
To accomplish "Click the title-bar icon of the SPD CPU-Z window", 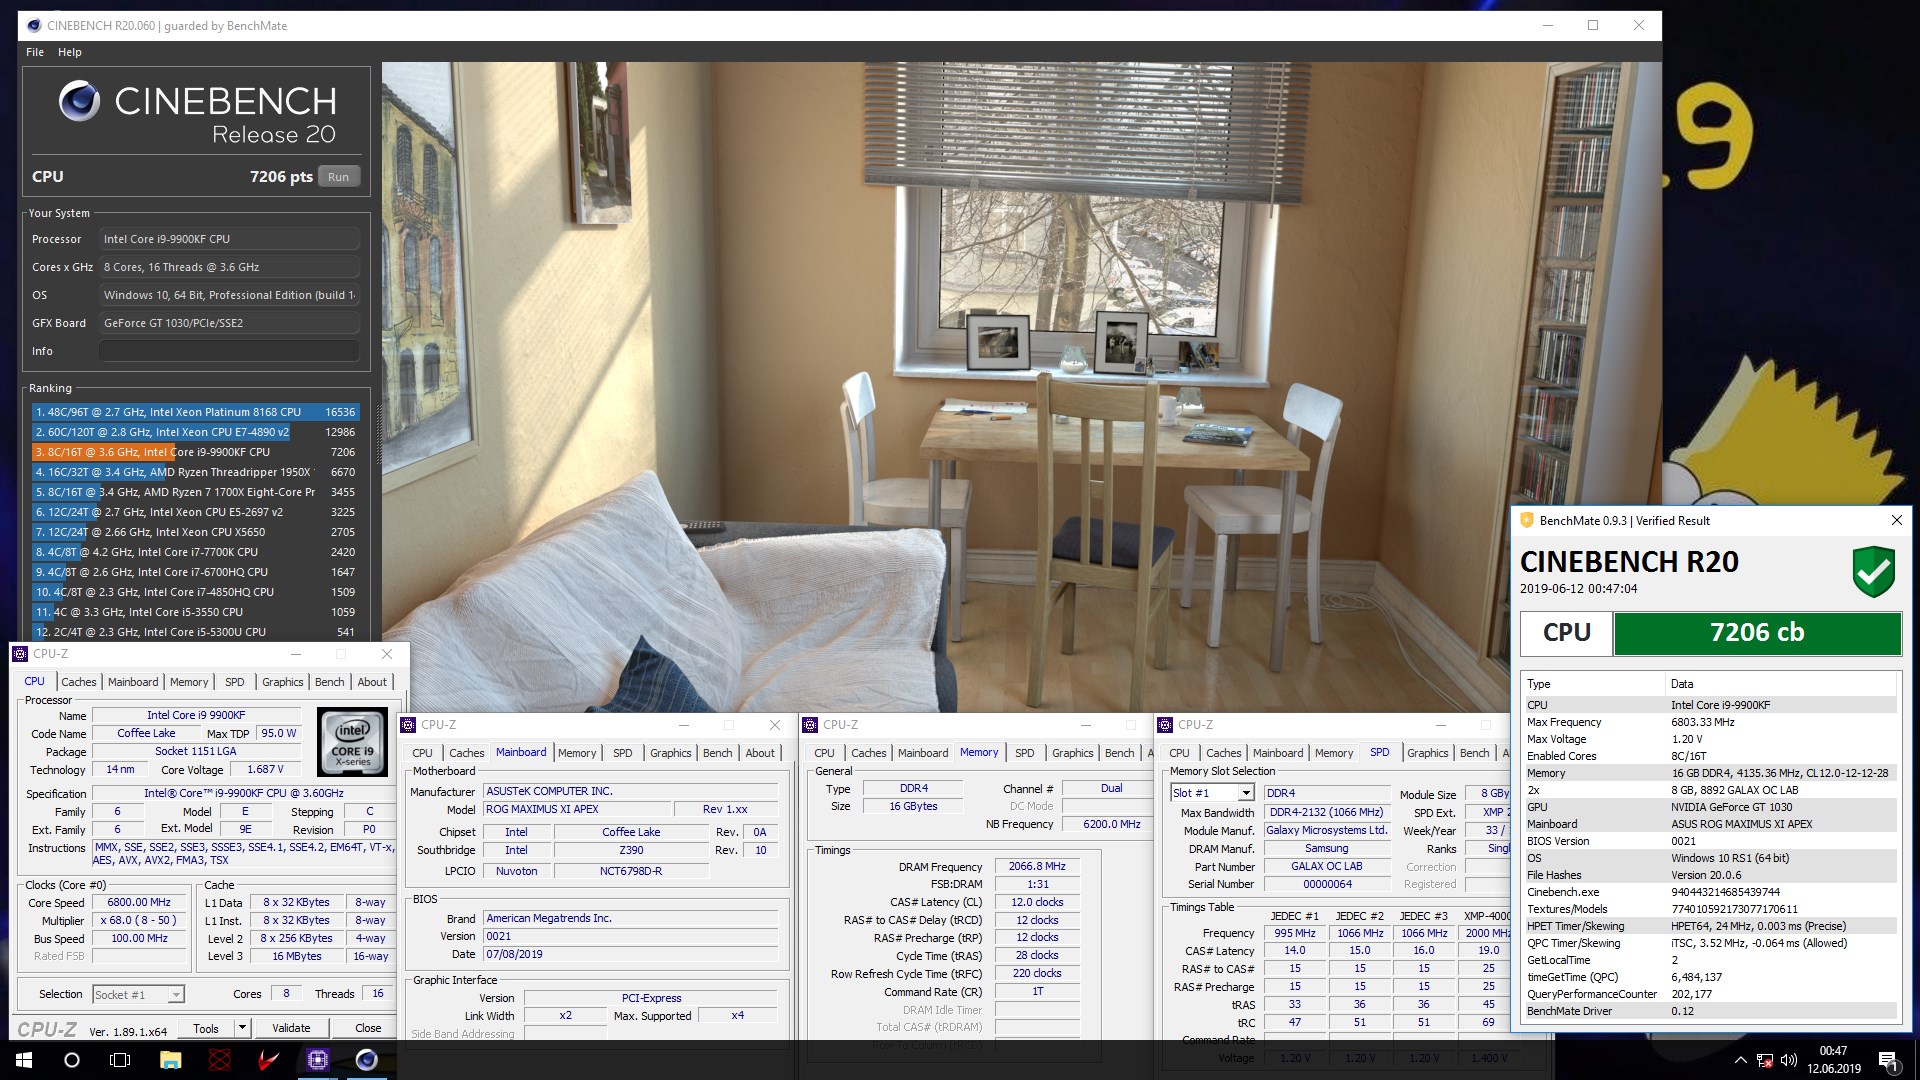I will click(1165, 725).
